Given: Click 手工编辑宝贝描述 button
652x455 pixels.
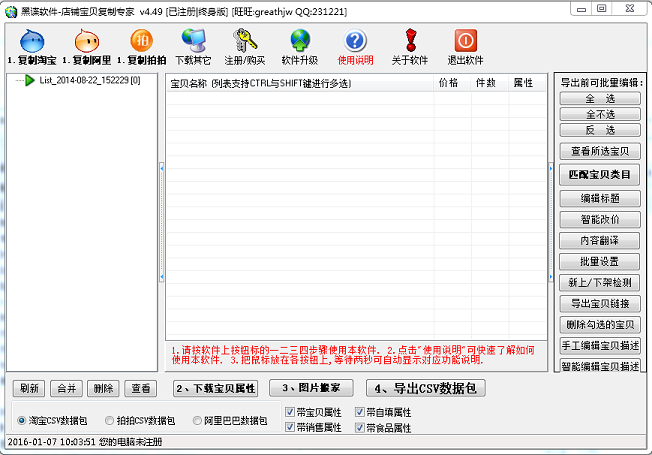Looking at the screenshot, I should point(600,345).
